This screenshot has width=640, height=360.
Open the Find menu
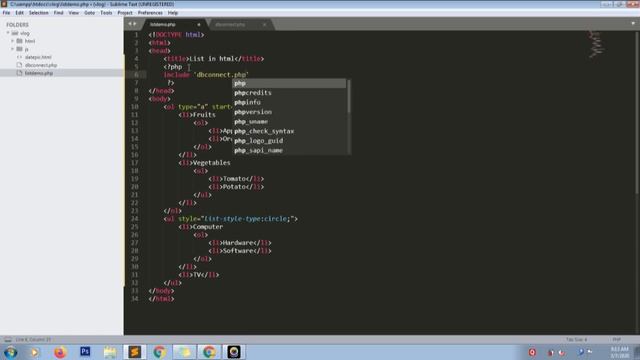(58, 13)
